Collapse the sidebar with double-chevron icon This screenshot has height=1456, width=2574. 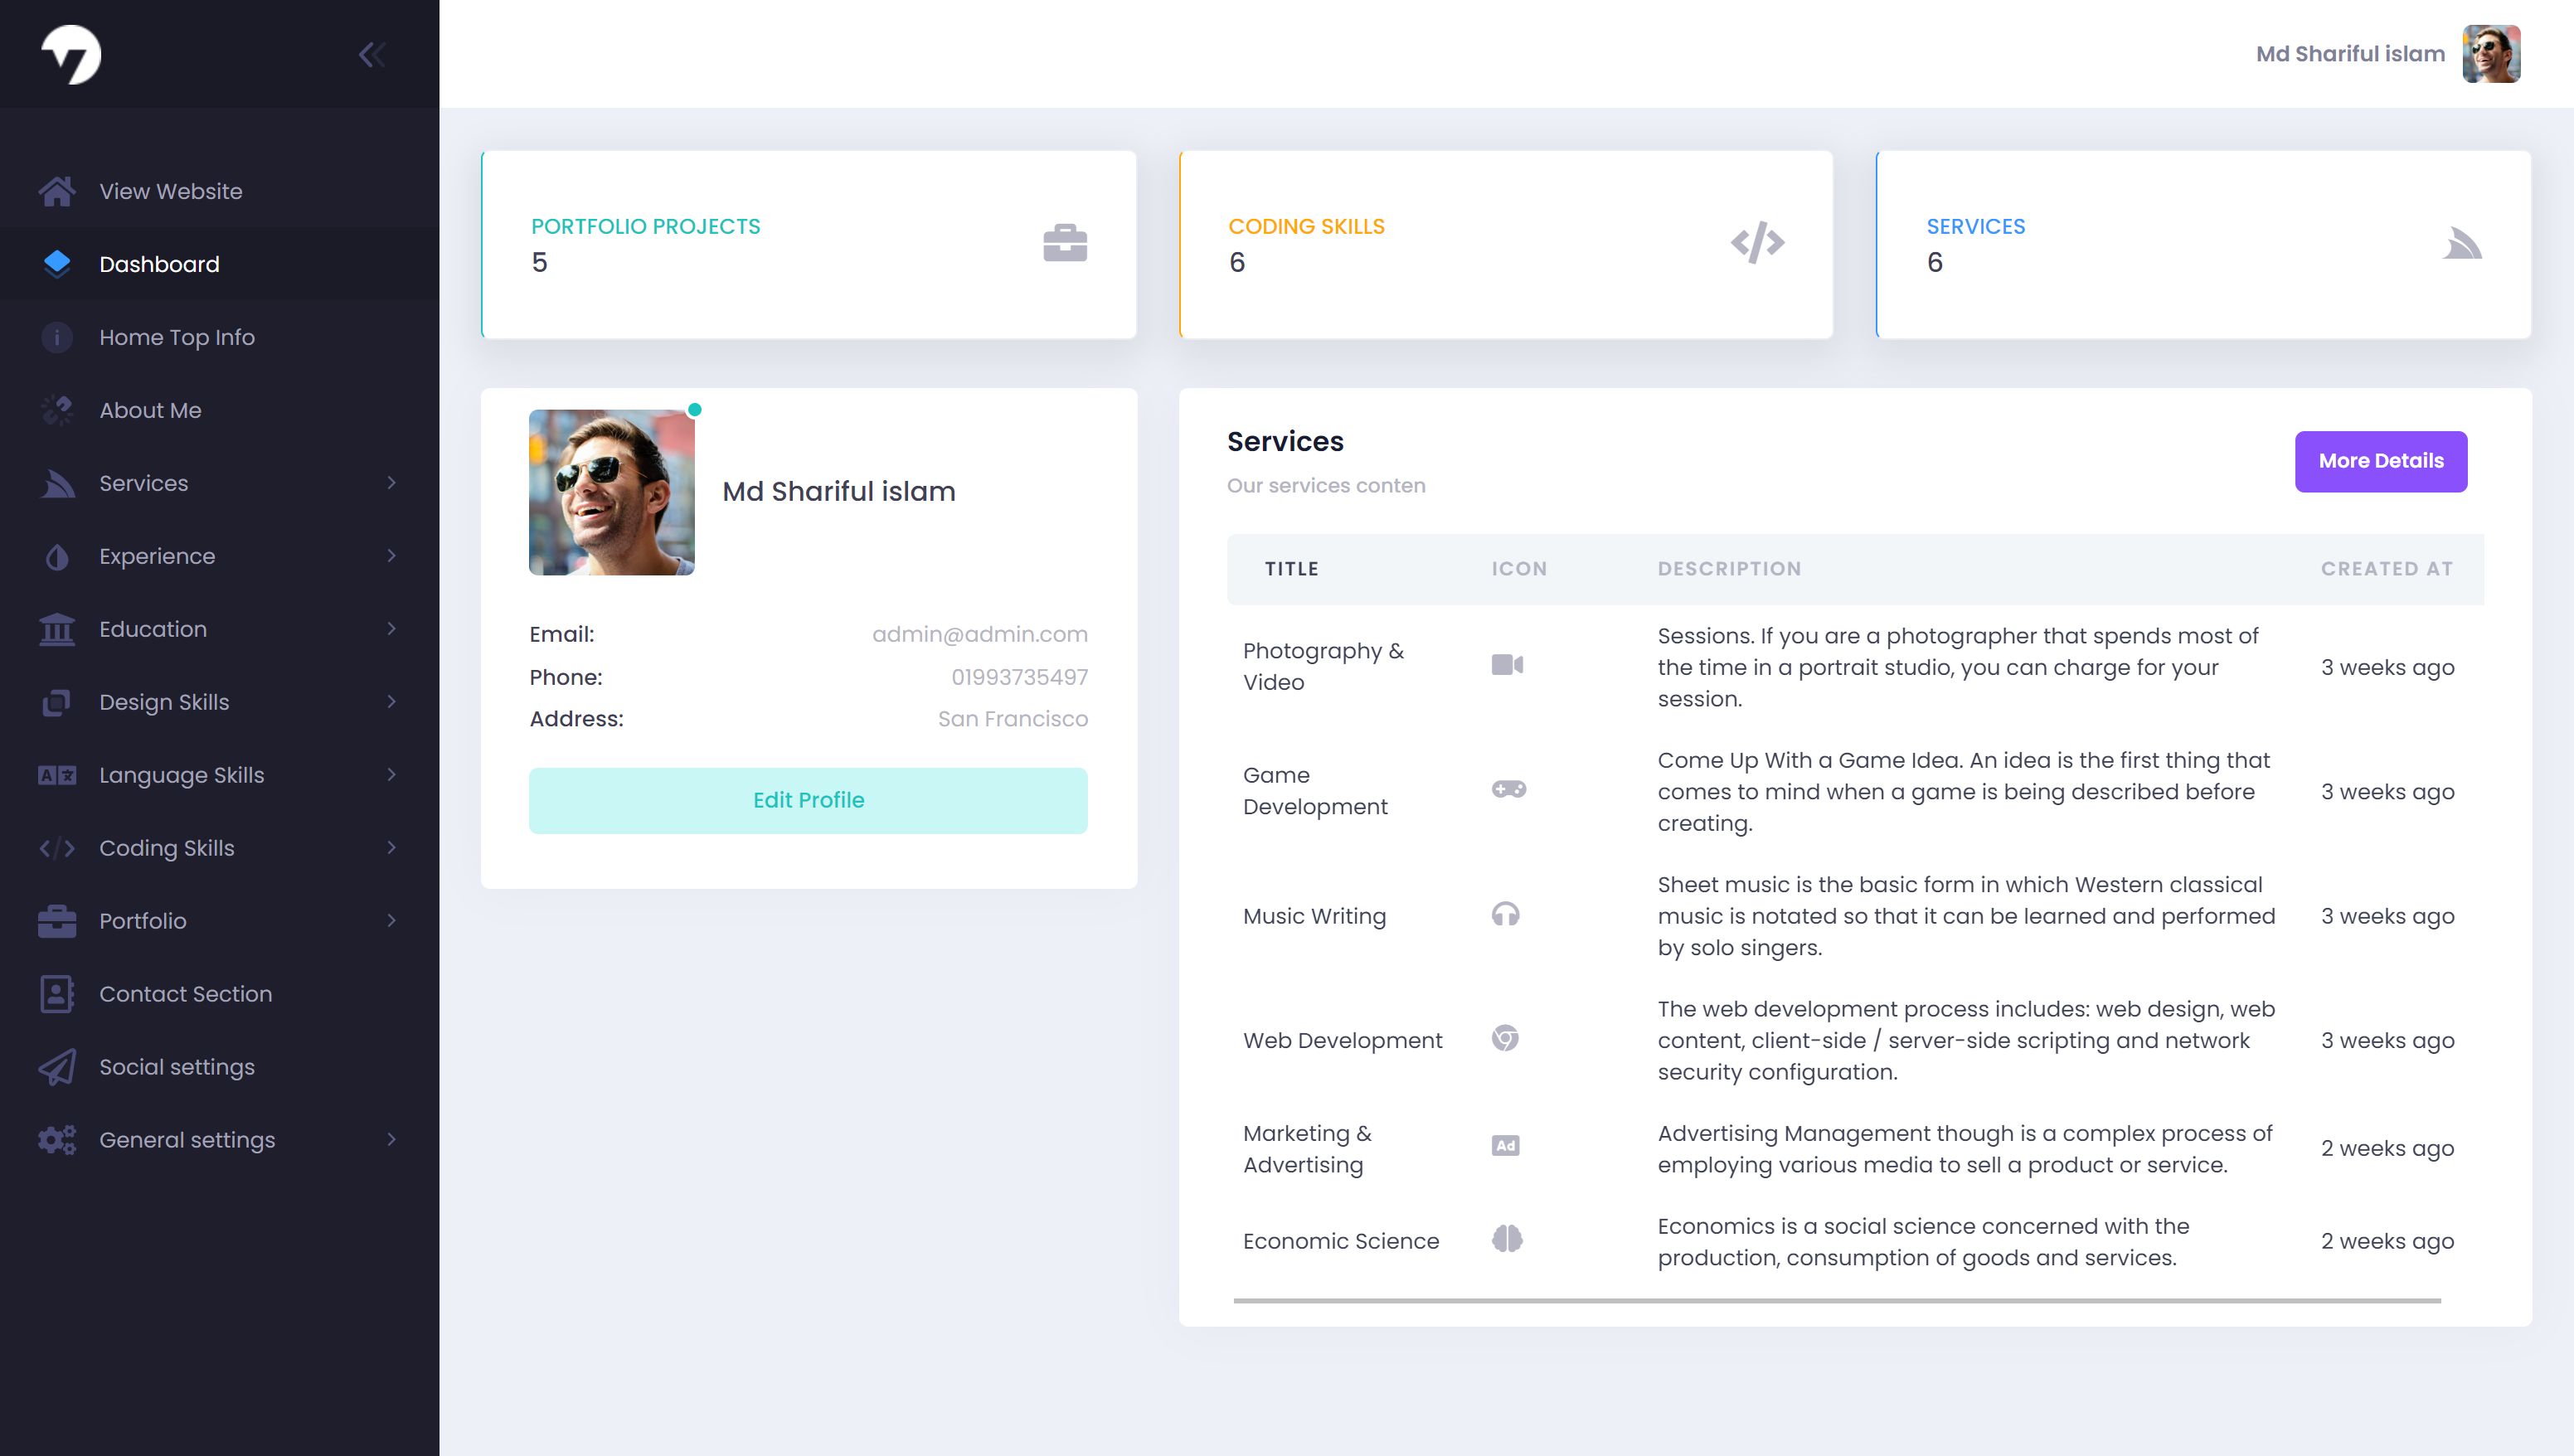coord(372,54)
